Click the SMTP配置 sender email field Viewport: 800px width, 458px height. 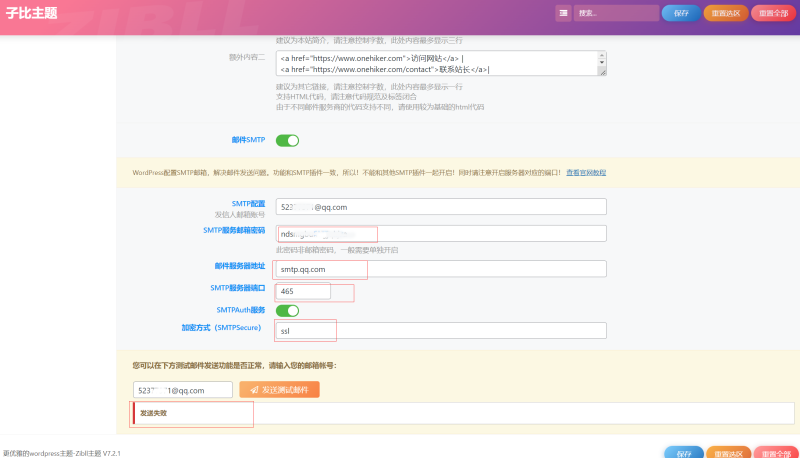click(441, 207)
